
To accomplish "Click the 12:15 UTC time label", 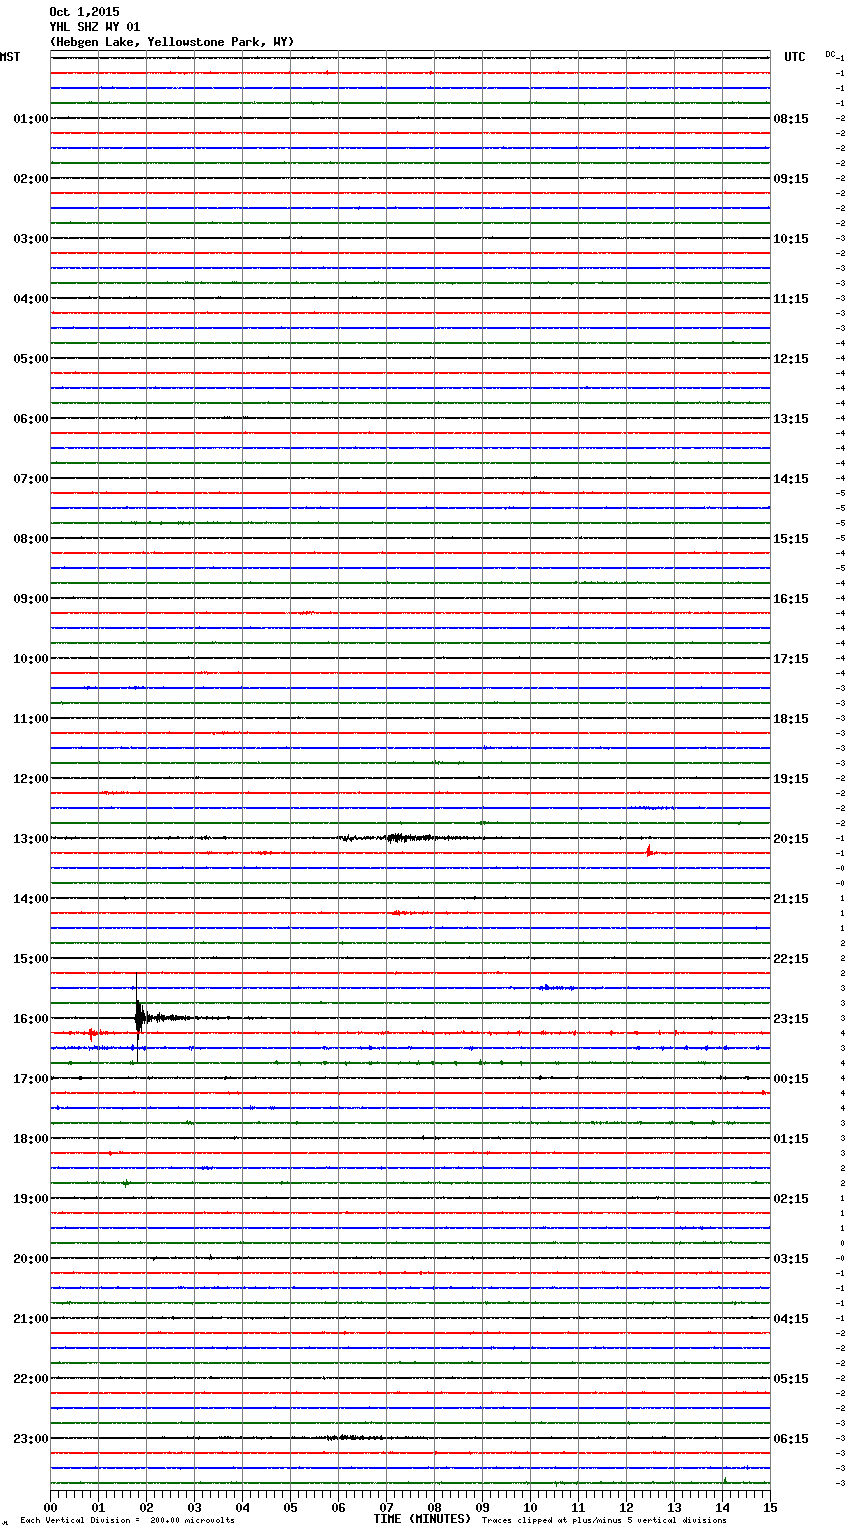I will click(791, 359).
